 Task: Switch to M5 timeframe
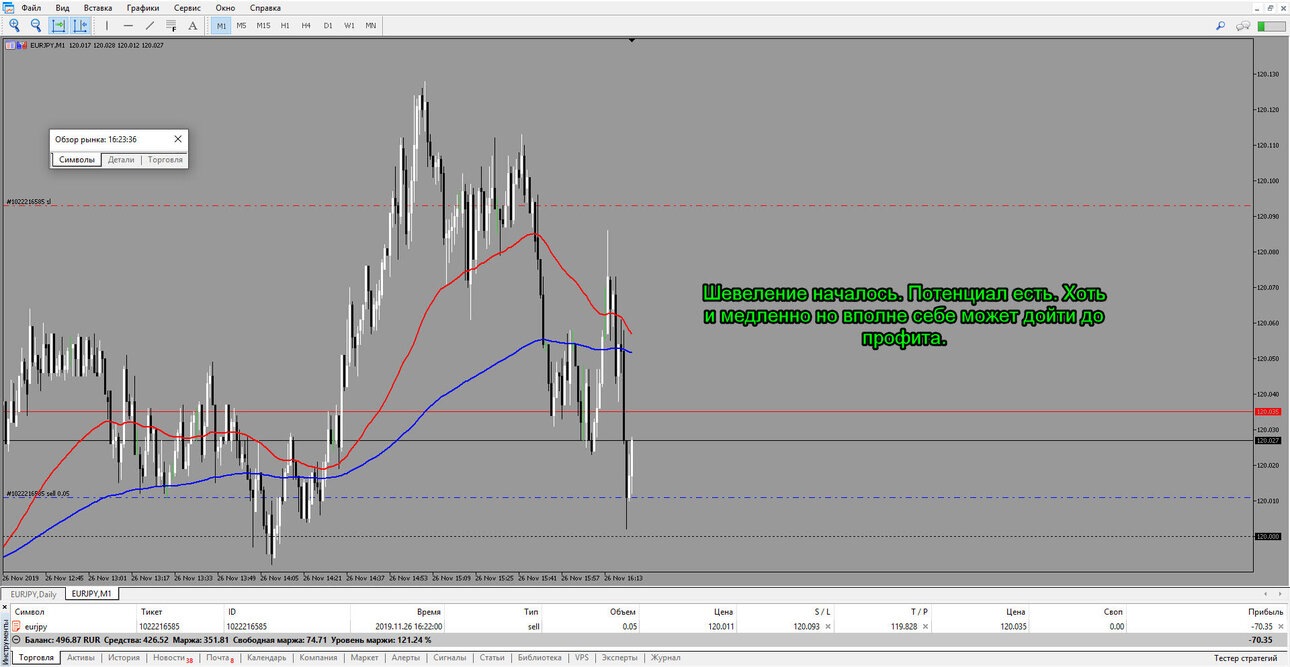pyautogui.click(x=241, y=25)
